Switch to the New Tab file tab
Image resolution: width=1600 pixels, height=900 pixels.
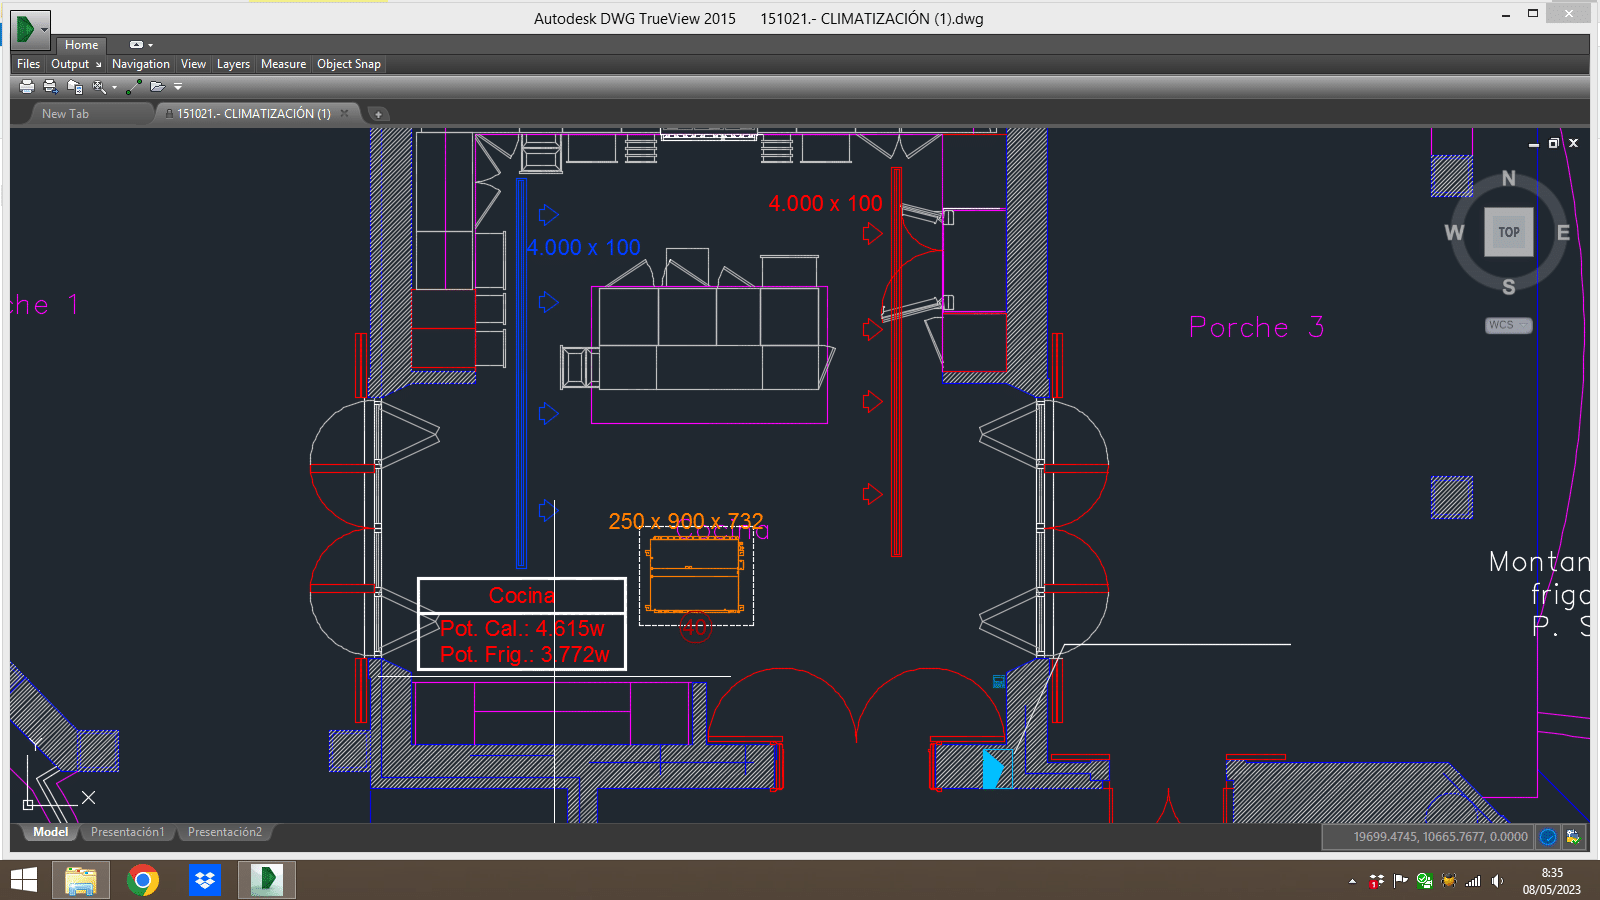point(66,114)
